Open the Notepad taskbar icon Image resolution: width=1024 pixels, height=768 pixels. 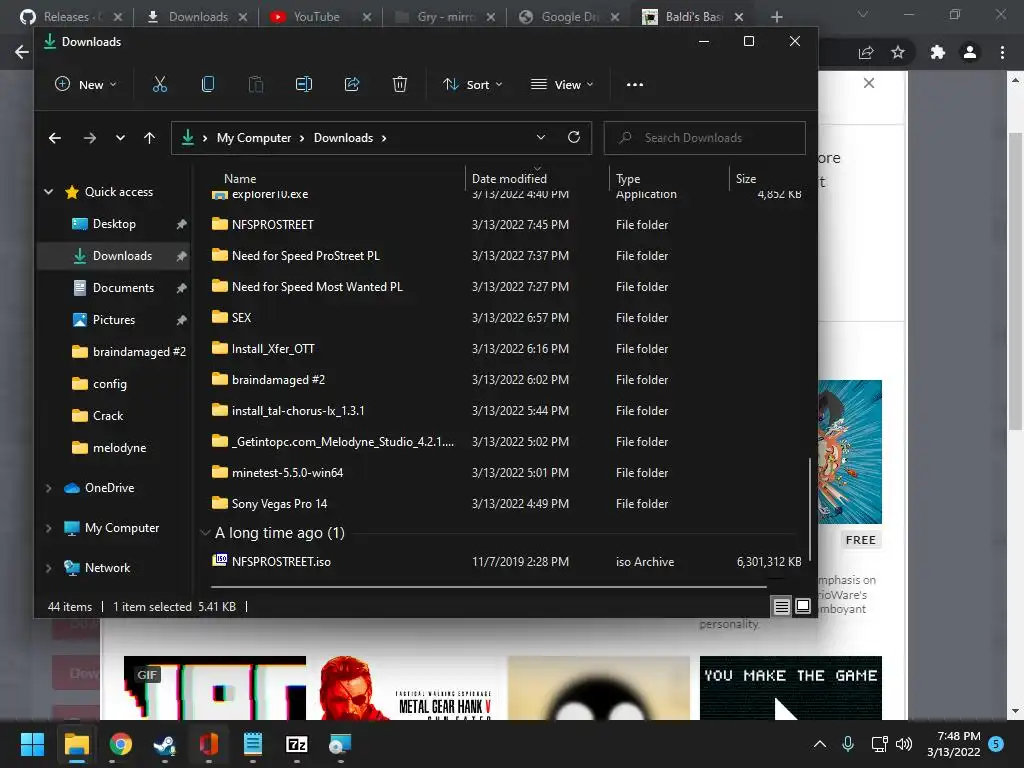pos(253,744)
